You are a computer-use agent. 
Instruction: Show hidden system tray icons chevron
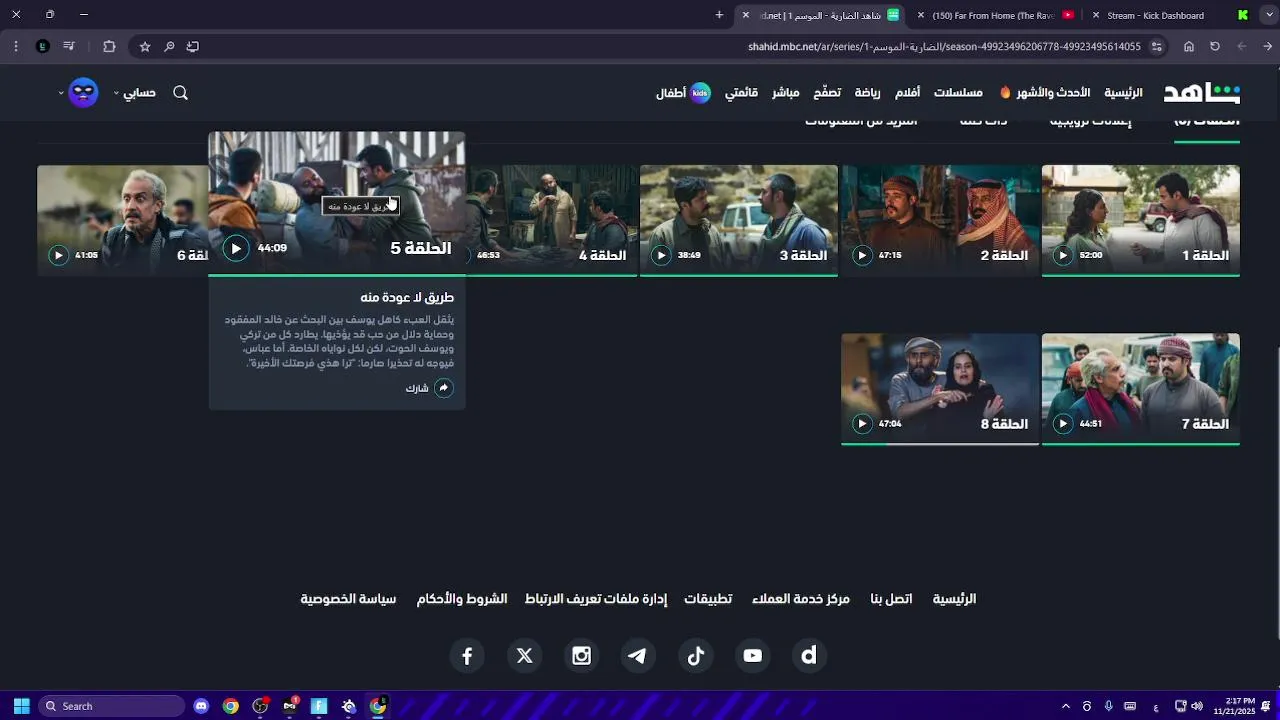point(1065,706)
